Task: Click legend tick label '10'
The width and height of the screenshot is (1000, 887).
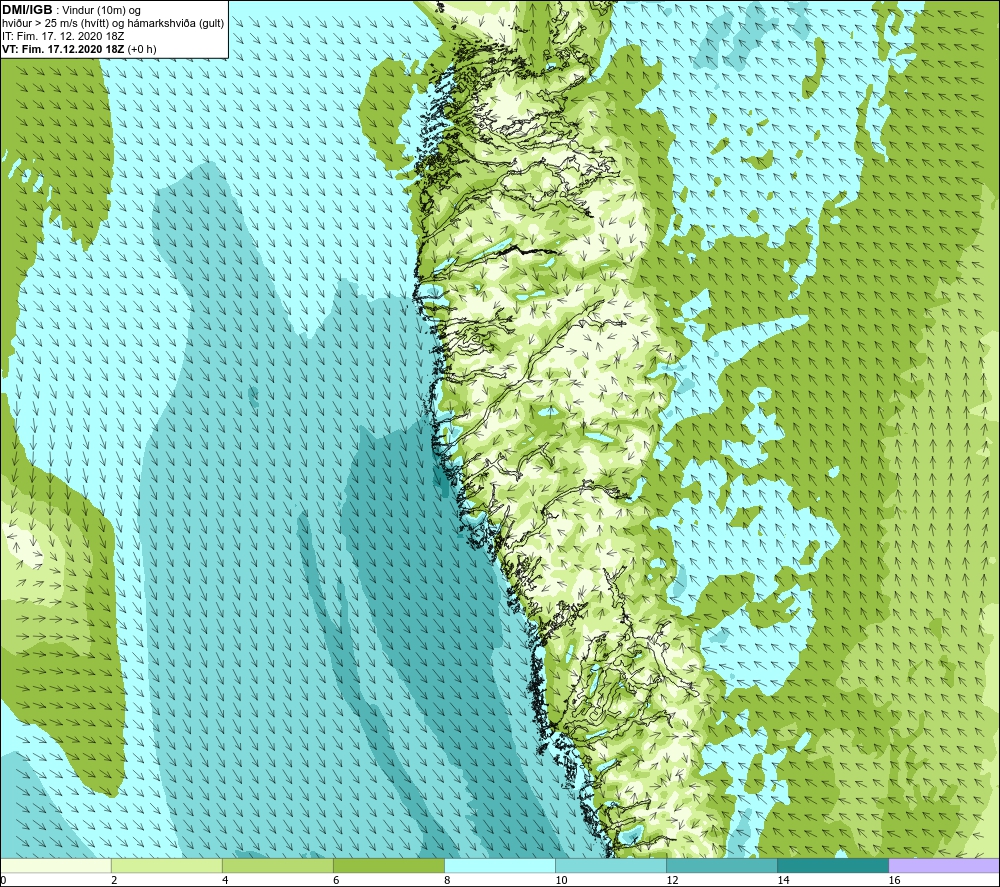Action: click(561, 880)
